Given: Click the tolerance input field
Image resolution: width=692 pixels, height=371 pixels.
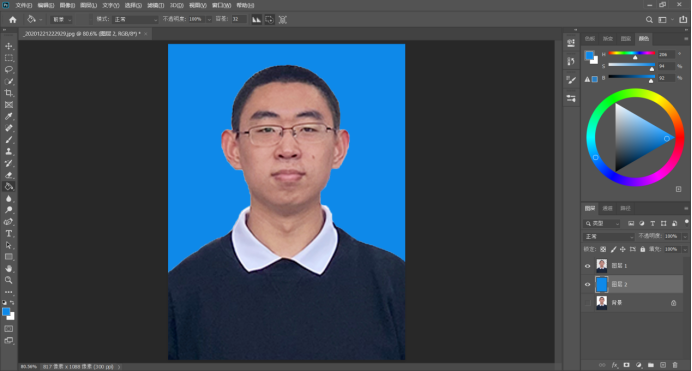Looking at the screenshot, I should (x=239, y=19).
